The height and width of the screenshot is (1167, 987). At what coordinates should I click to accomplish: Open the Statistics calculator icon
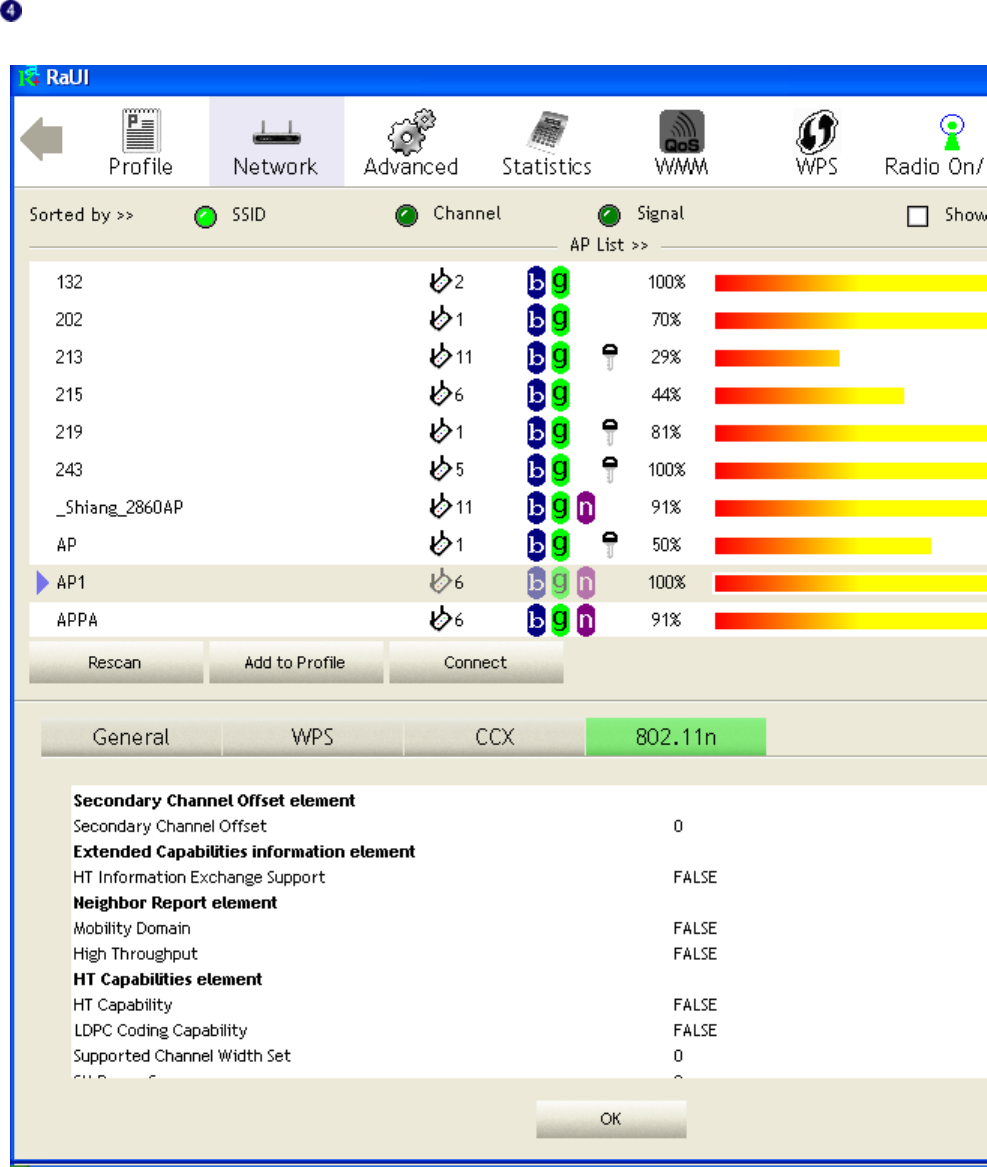tap(547, 131)
